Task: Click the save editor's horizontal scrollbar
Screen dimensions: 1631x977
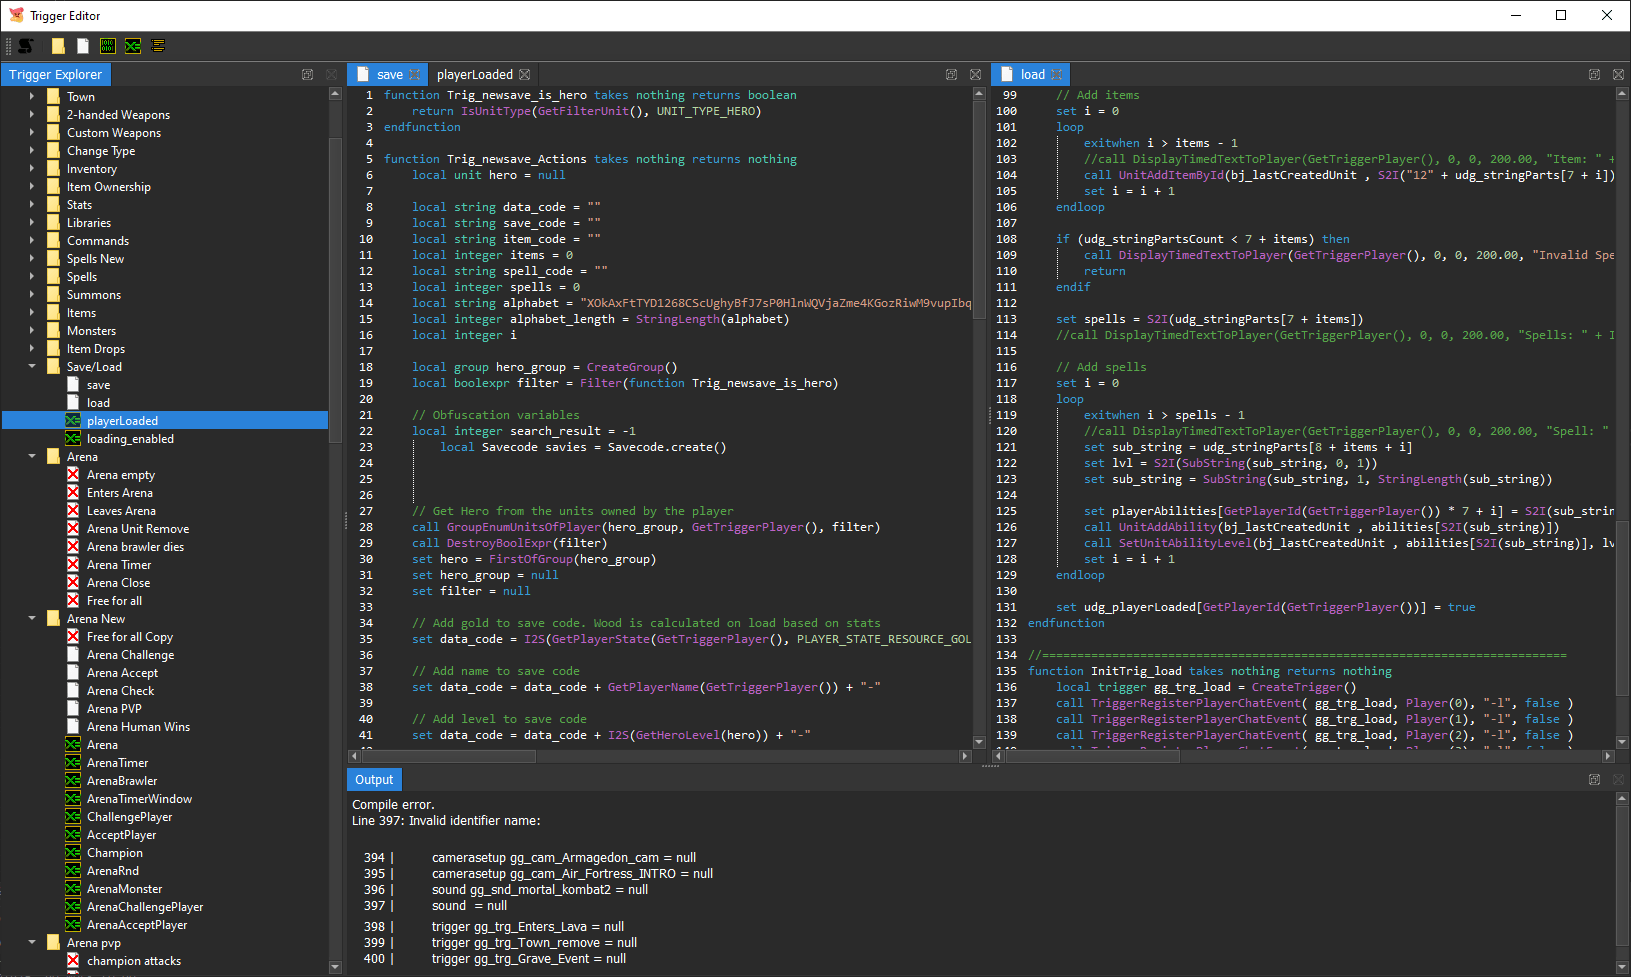Action: [x=450, y=757]
